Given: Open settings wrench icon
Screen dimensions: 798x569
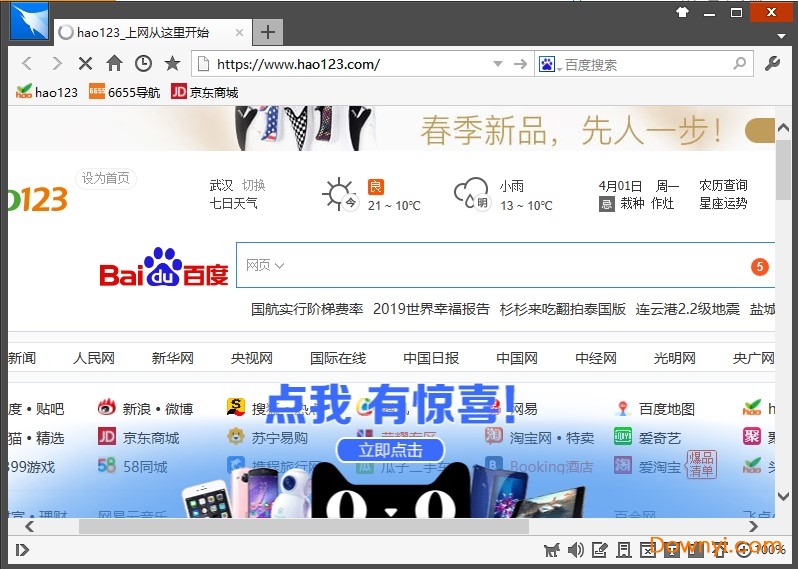Looking at the screenshot, I should pyautogui.click(x=772, y=63).
